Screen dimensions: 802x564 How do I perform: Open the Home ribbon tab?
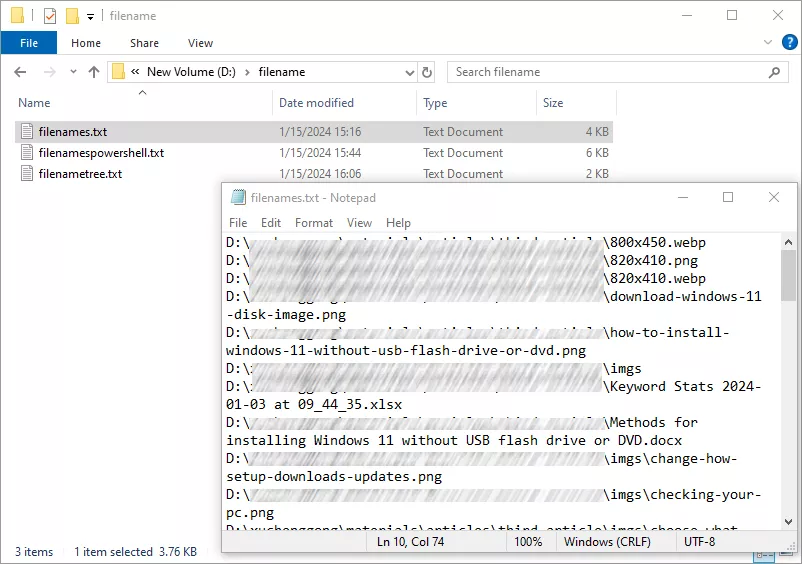click(x=86, y=43)
